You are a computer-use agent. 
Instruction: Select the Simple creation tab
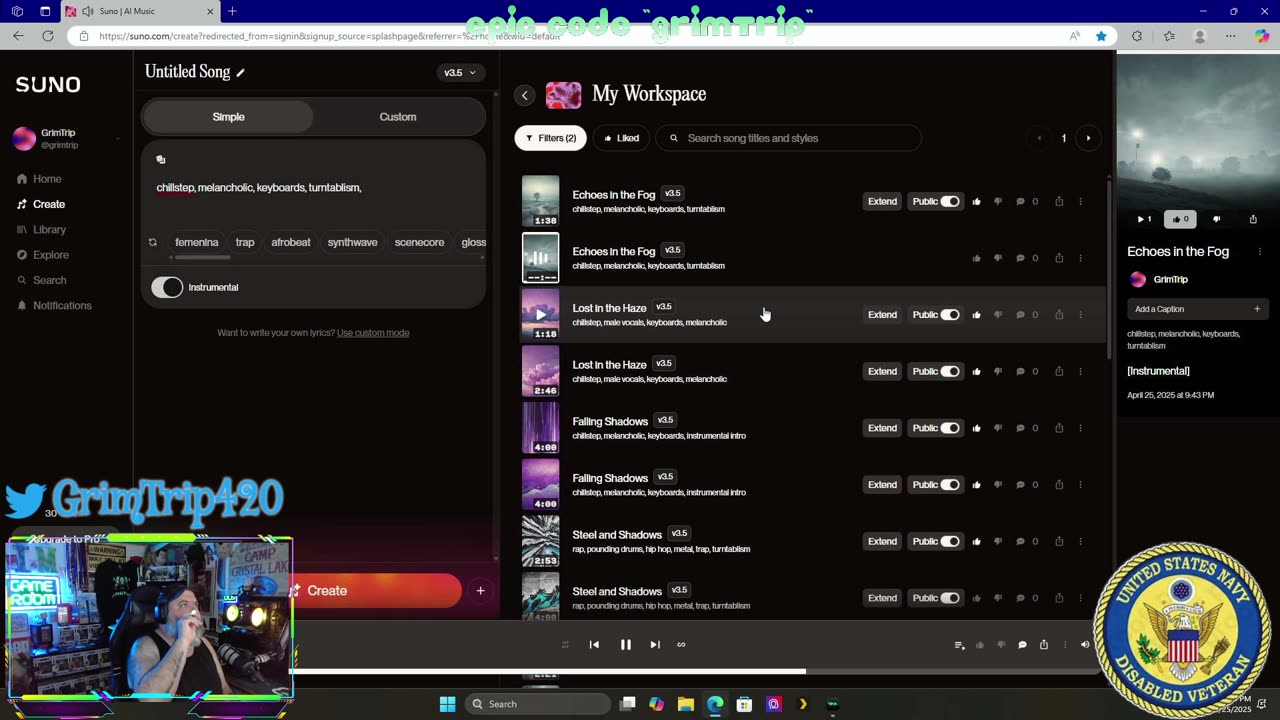pos(228,117)
